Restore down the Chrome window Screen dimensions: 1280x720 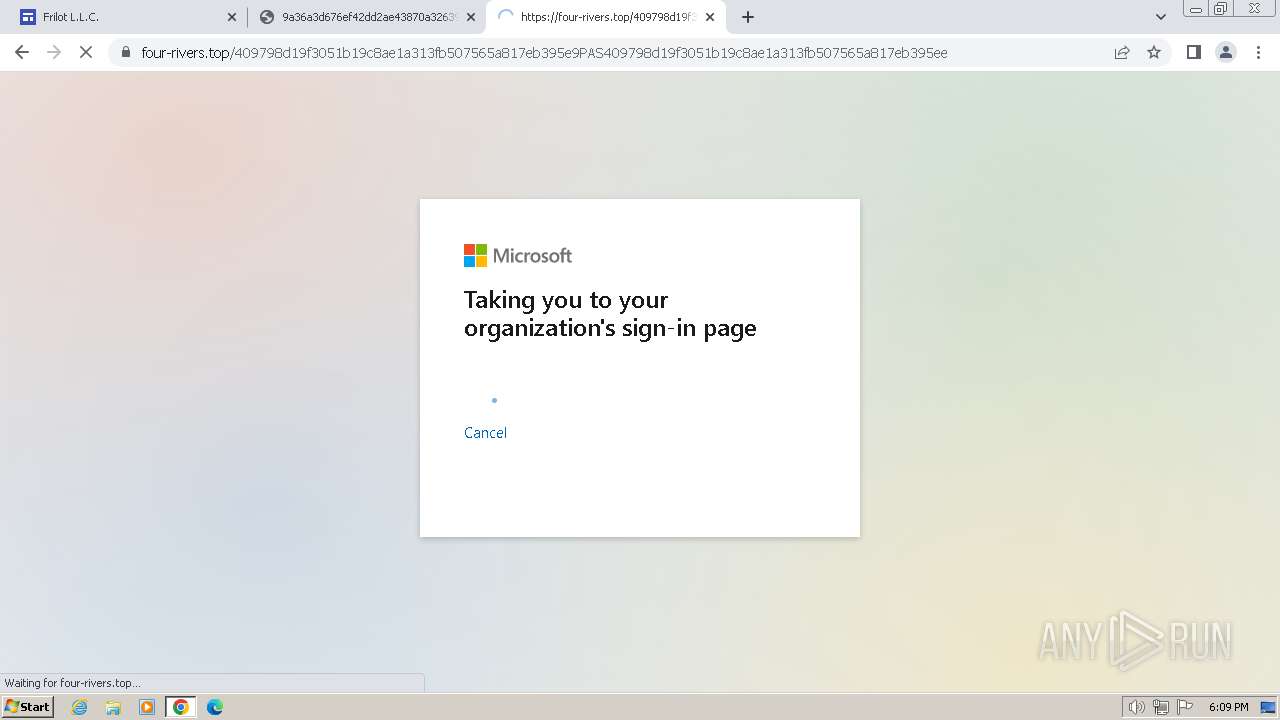[x=1221, y=9]
